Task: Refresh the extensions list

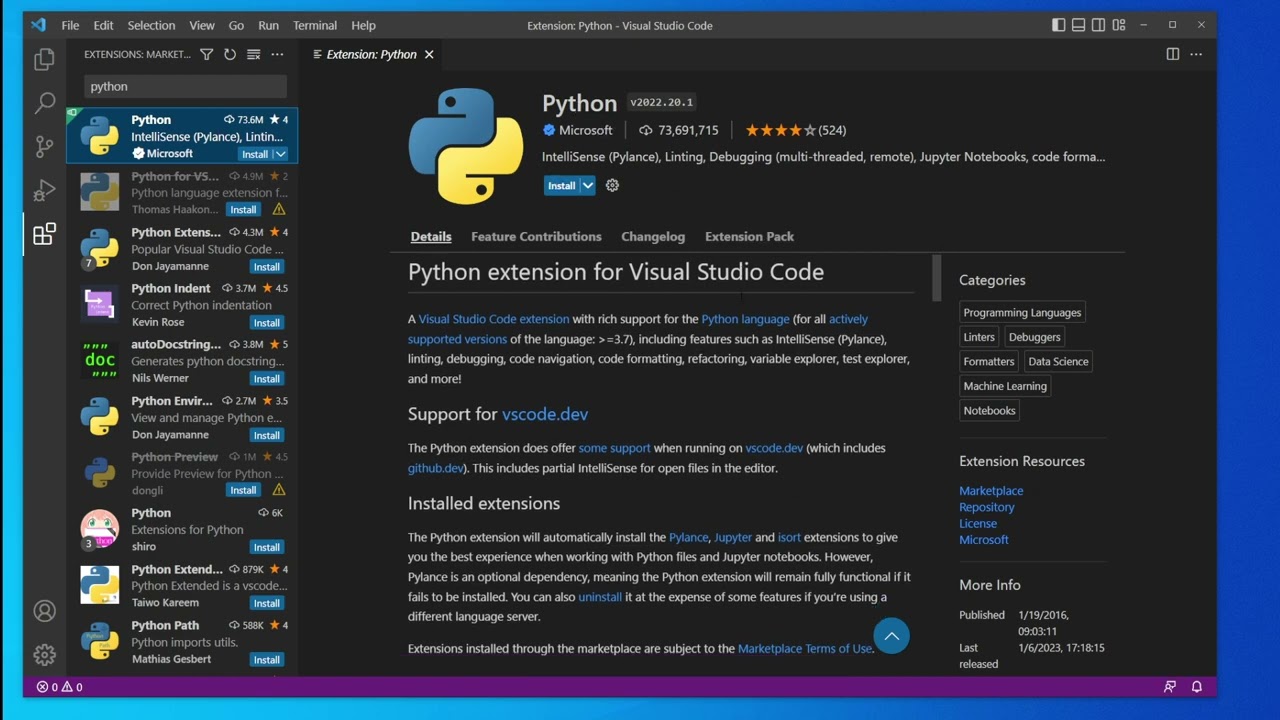Action: point(230,54)
